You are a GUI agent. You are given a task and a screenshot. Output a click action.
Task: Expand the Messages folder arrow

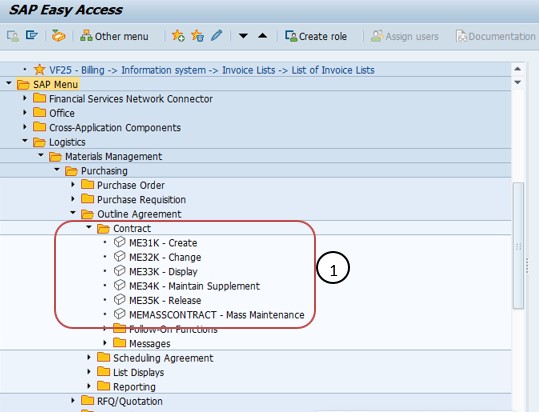(x=105, y=343)
